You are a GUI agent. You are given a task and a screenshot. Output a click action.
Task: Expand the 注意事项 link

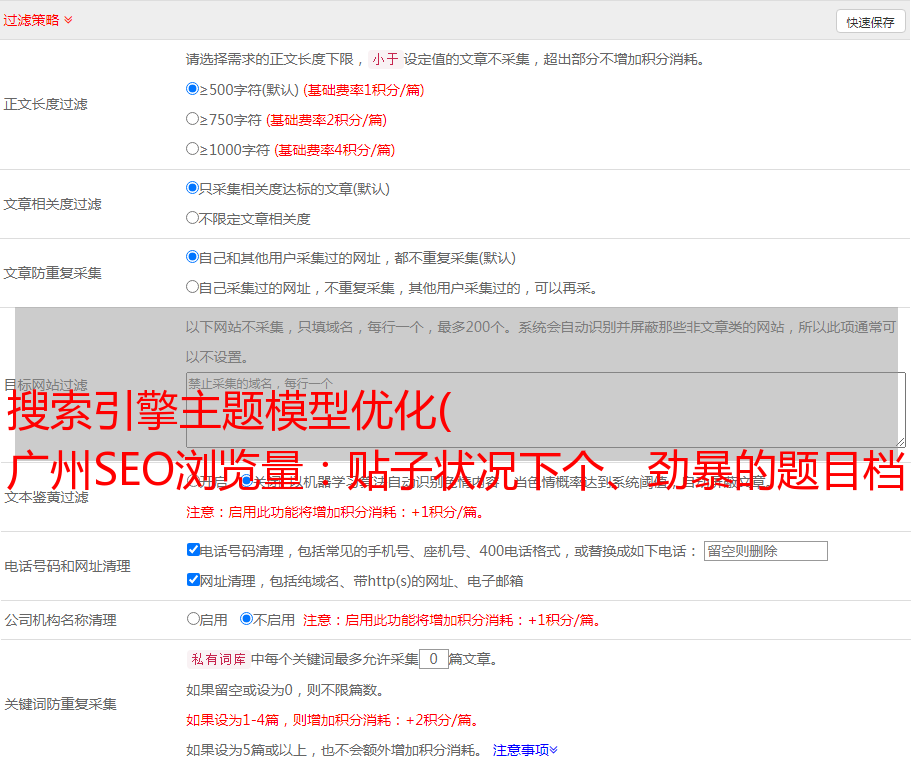pyautogui.click(x=525, y=750)
